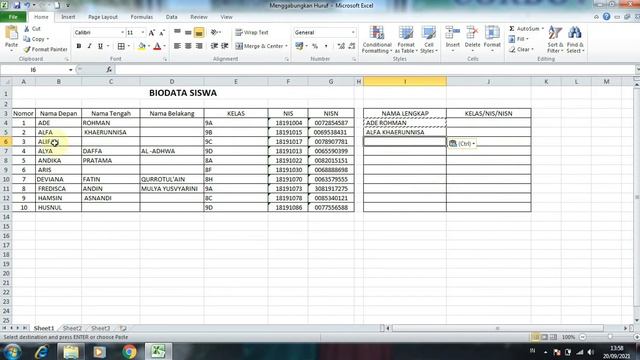Viewport: 640px width, 360px height.
Task: Click the Align Text Right icon
Action: [199, 46]
